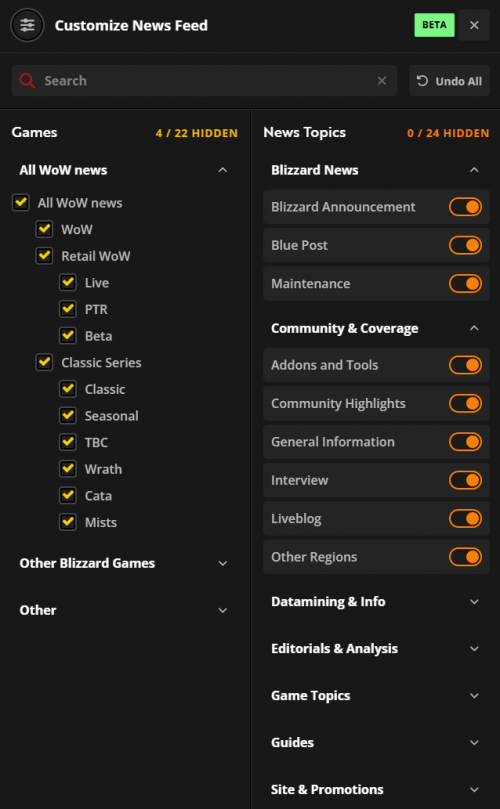Uncheck the Classic Series checkbox
500x809 pixels.
coord(44,362)
